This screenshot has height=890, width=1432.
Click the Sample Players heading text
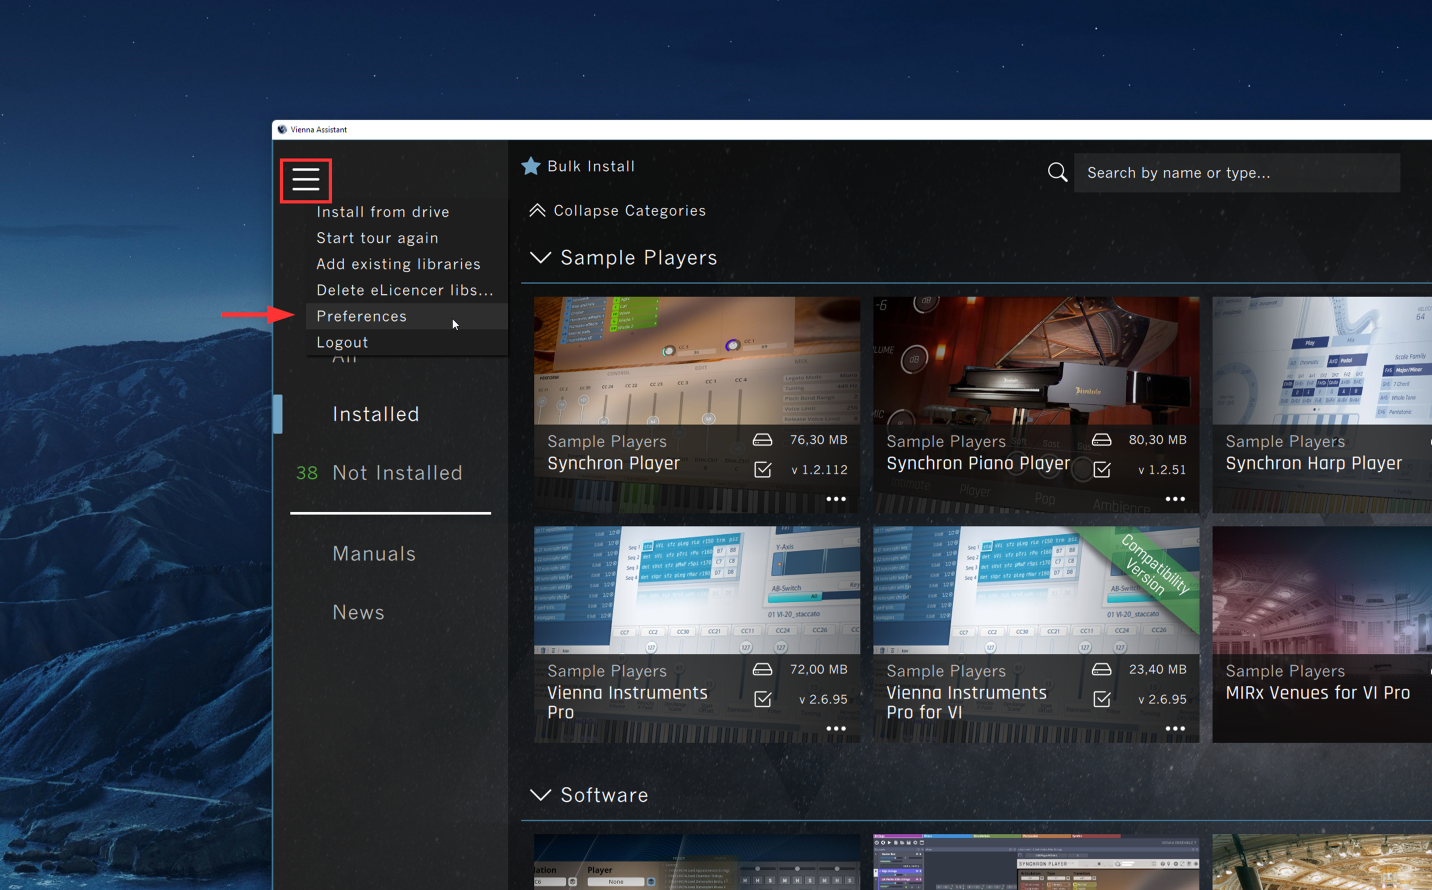pyautogui.click(x=639, y=258)
